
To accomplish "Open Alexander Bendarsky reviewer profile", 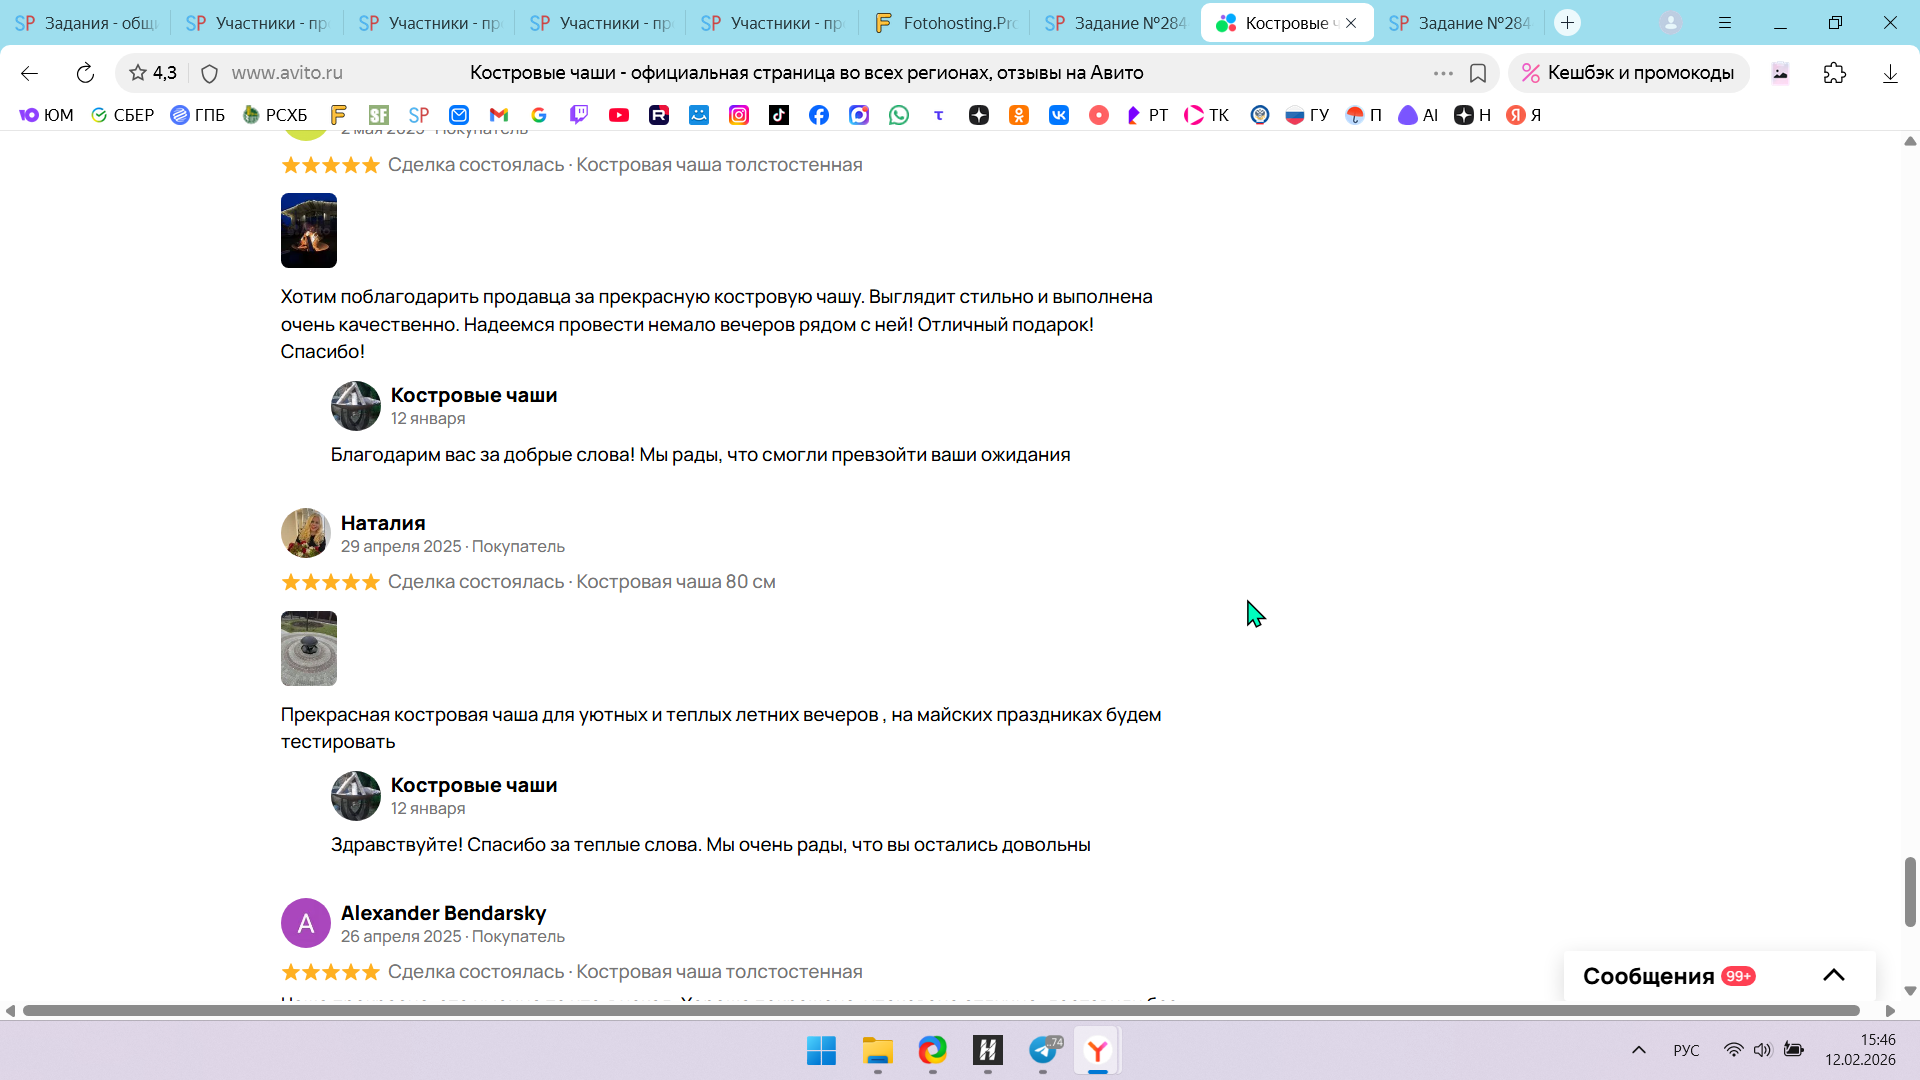I will tap(443, 913).
